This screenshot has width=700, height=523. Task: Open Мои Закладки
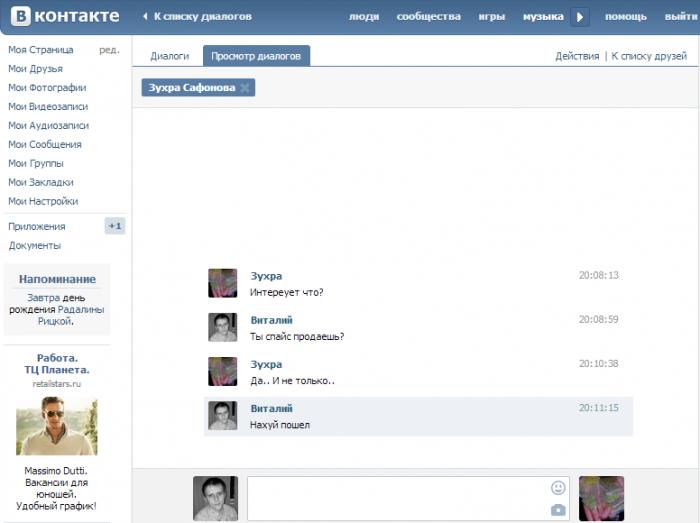pos(41,183)
